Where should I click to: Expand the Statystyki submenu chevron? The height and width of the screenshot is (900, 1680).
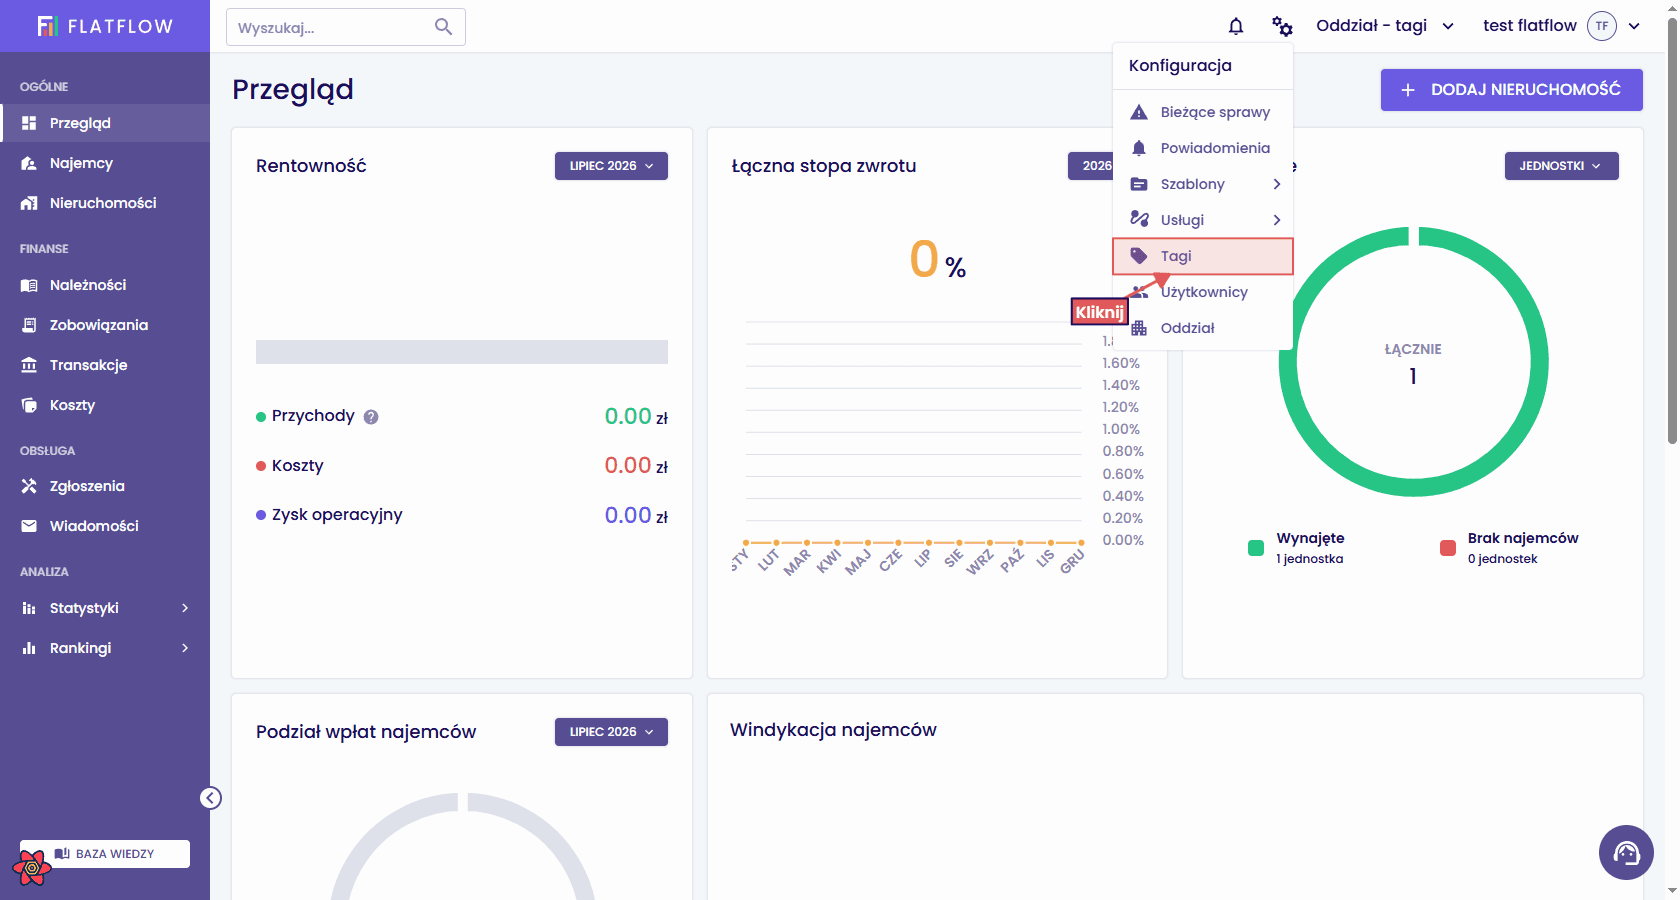pyautogui.click(x=185, y=608)
